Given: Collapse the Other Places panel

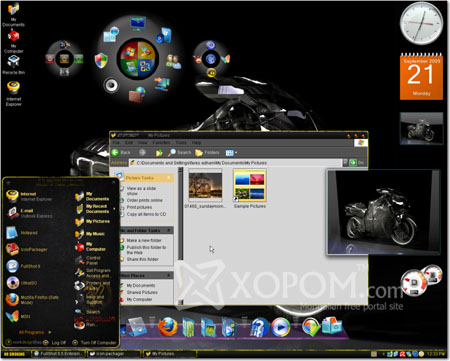Looking at the screenshot, I should pyautogui.click(x=169, y=275).
